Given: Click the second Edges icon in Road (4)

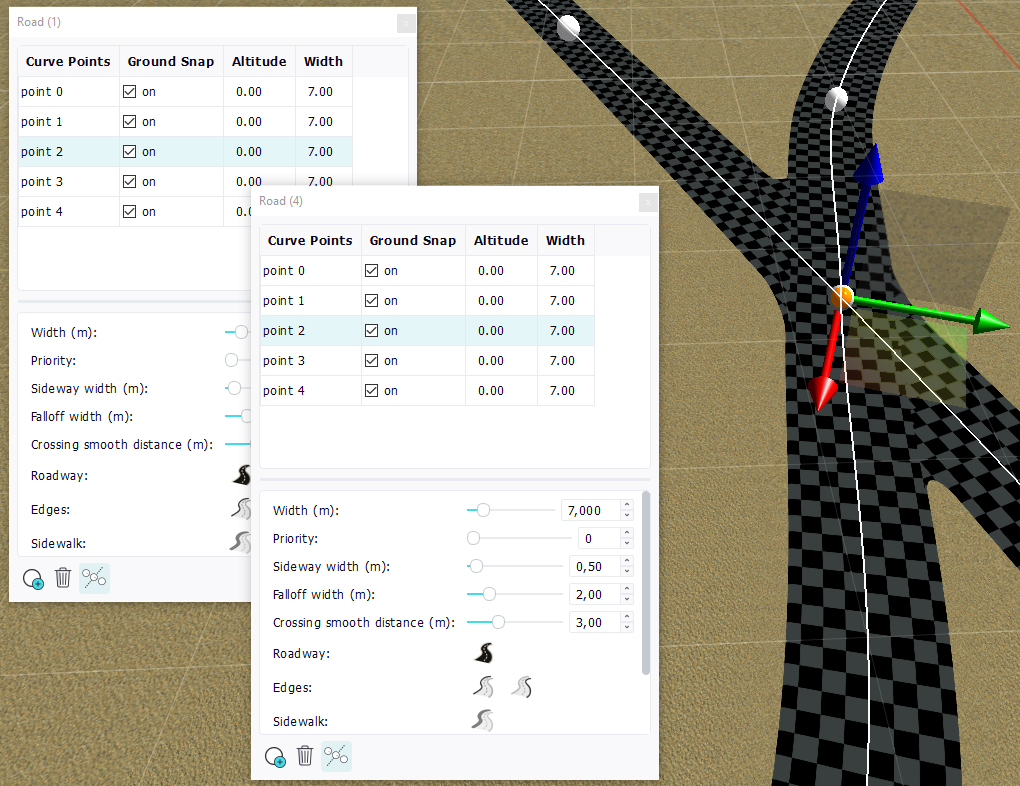Looking at the screenshot, I should [x=521, y=687].
